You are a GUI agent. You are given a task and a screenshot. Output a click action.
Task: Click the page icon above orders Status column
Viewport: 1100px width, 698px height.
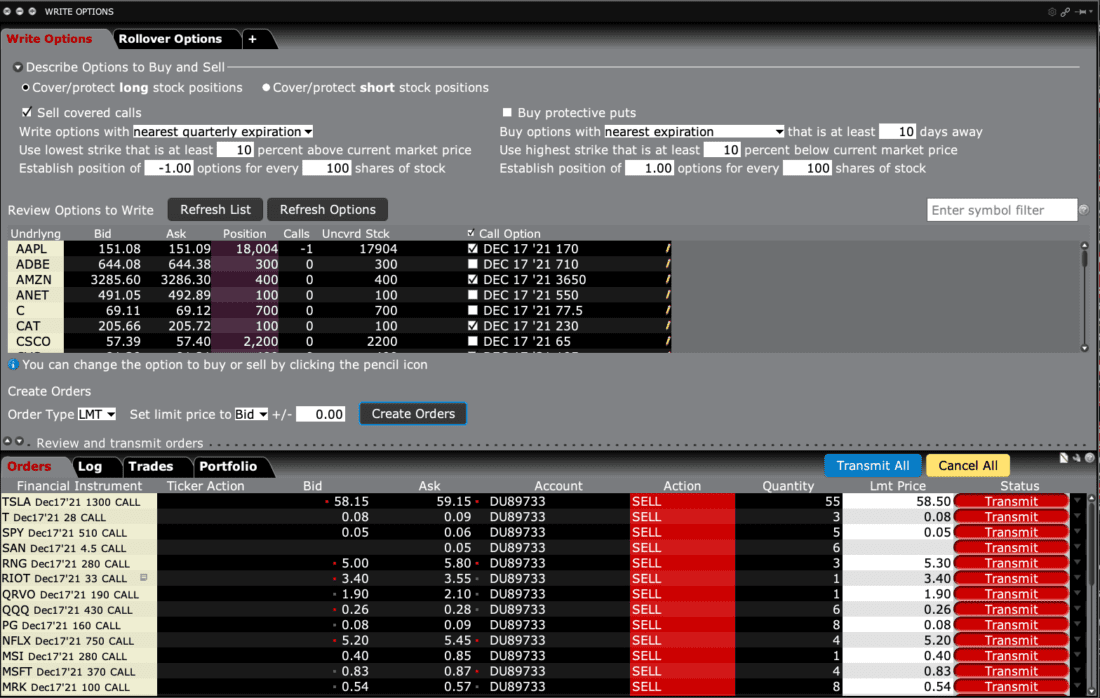(1064, 458)
